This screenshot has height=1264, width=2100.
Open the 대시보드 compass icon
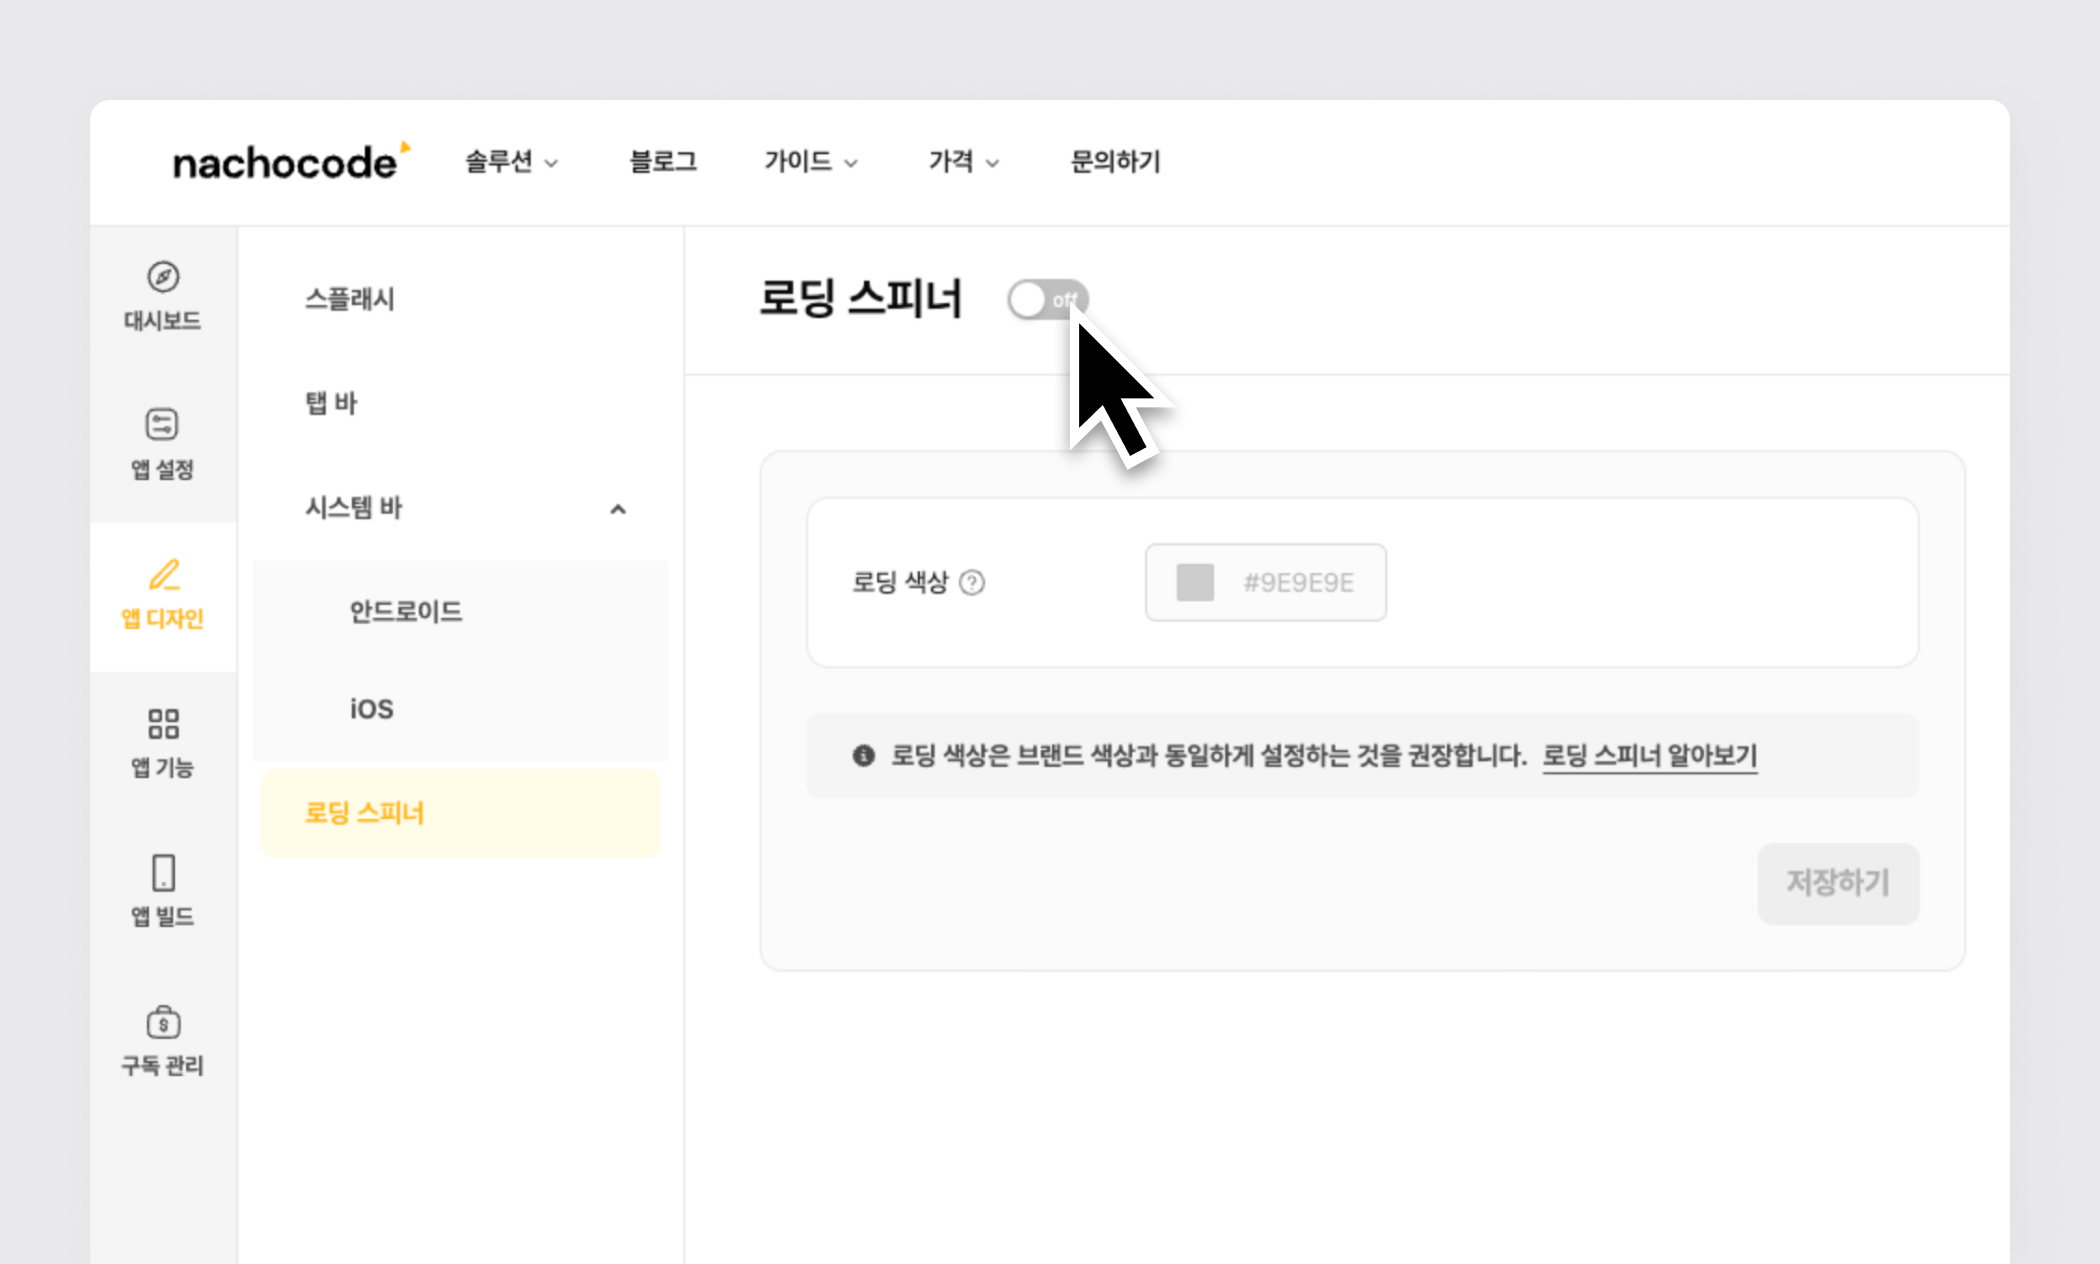click(163, 277)
